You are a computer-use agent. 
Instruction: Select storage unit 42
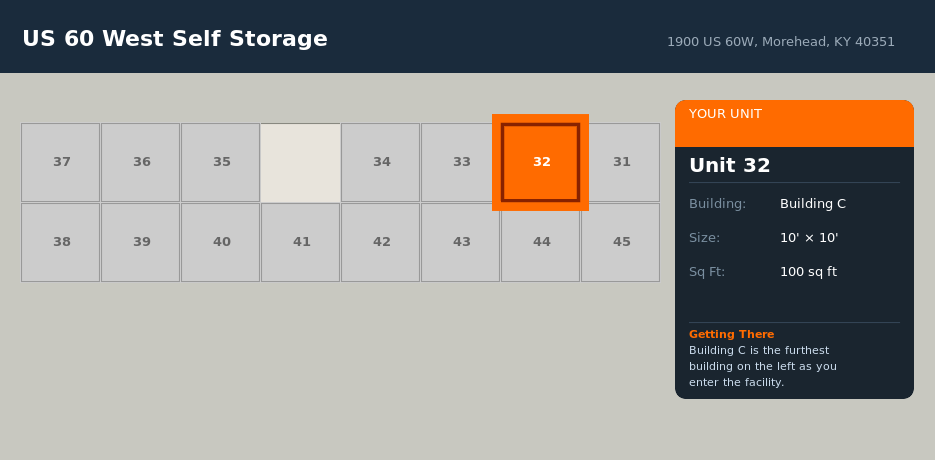pyautogui.click(x=380, y=242)
